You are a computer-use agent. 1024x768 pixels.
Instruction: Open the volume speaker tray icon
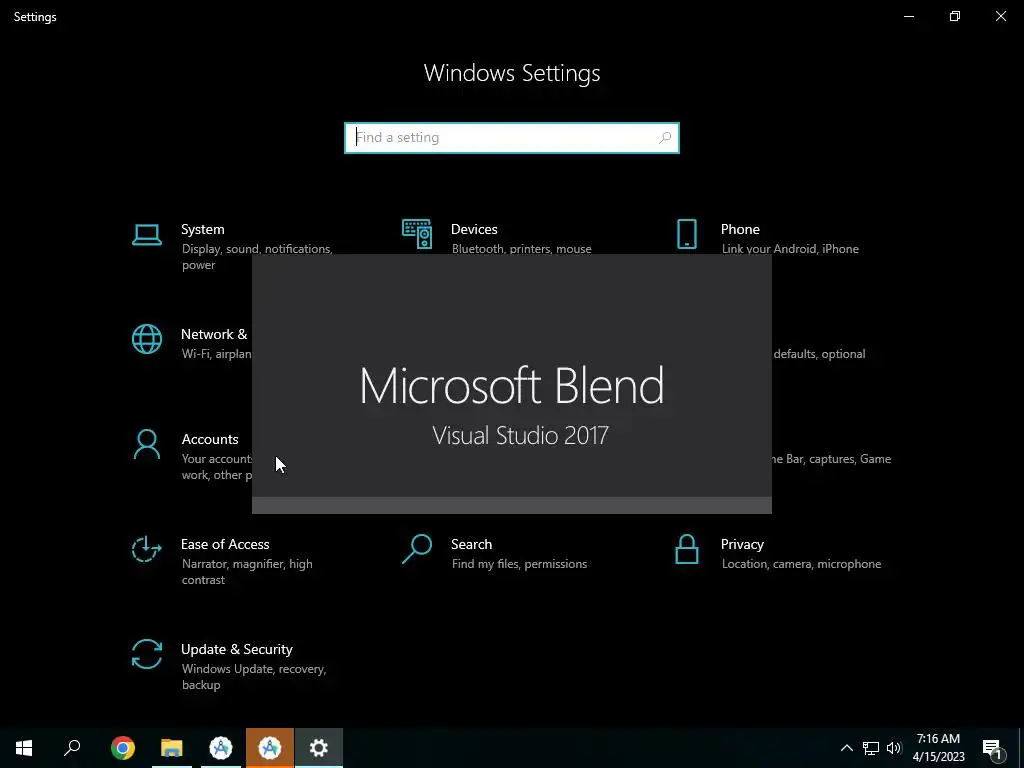[894, 748]
